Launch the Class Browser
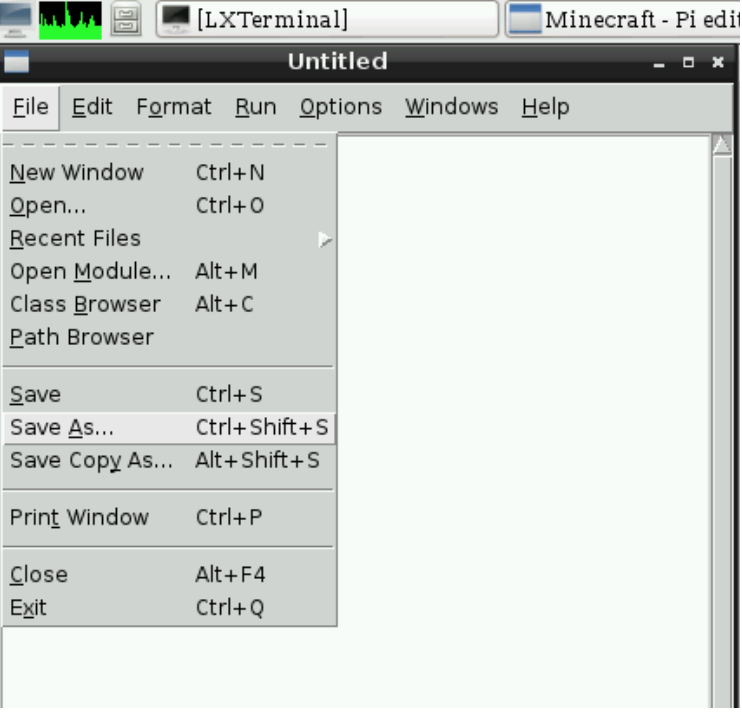Viewport: 742px width, 714px height. [x=169, y=304]
